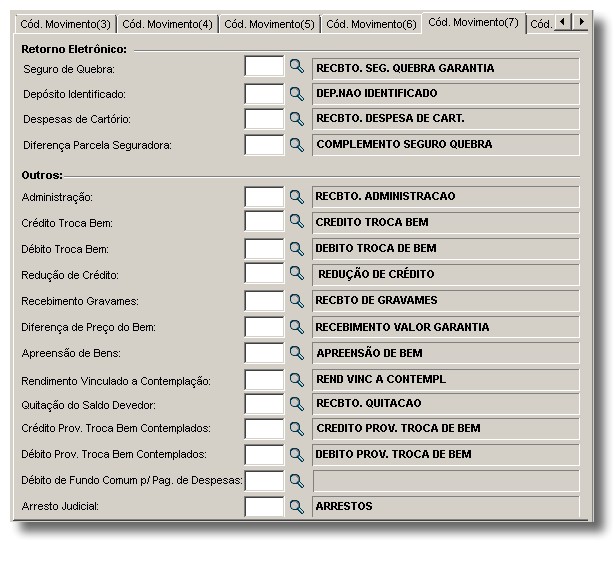614x572 pixels.
Task: Click the Diferença de Preço do Bem input
Action: click(264, 327)
